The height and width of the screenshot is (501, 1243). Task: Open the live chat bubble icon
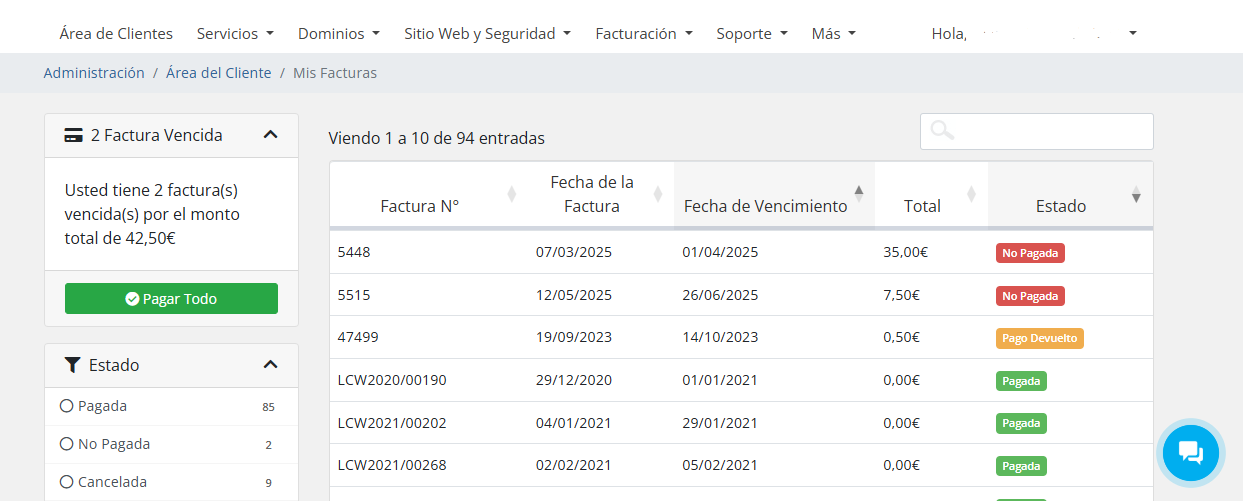pos(1190,453)
